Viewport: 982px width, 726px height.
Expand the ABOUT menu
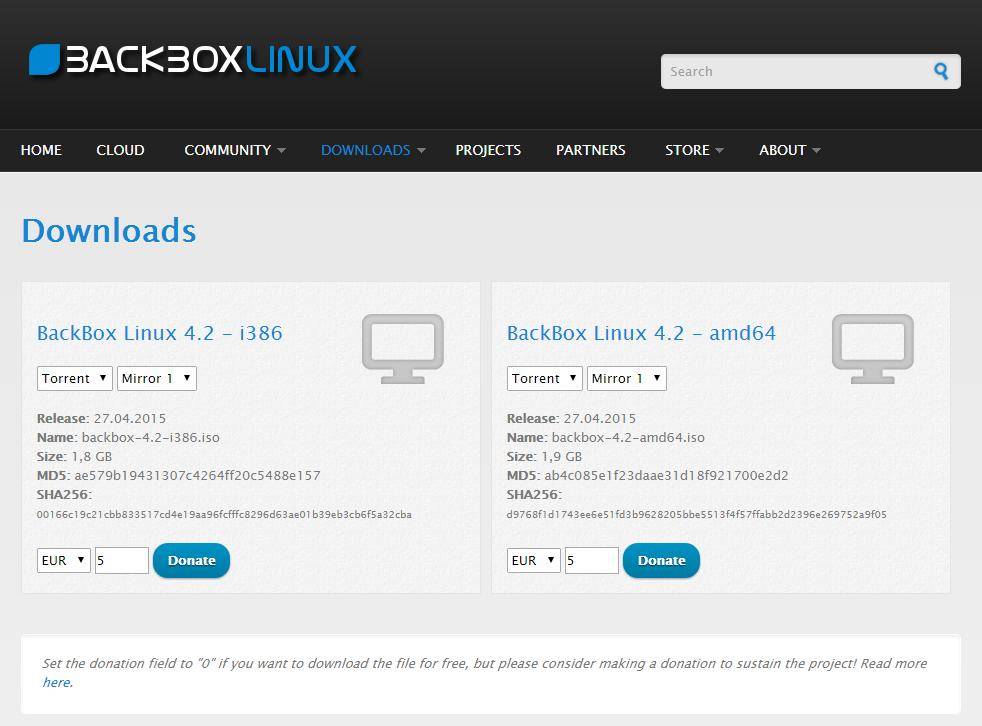pos(790,150)
